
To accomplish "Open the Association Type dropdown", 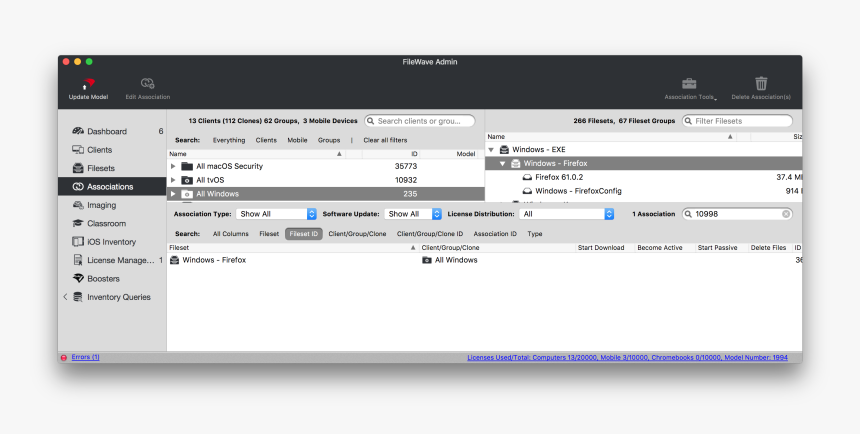I will click(276, 214).
